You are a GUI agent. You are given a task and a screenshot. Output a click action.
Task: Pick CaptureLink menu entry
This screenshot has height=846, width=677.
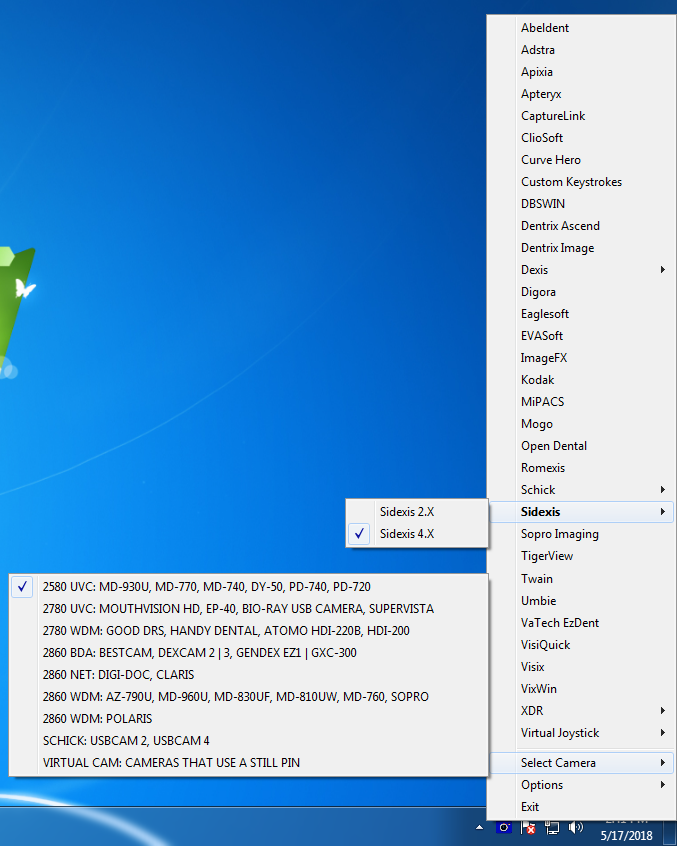point(582,115)
